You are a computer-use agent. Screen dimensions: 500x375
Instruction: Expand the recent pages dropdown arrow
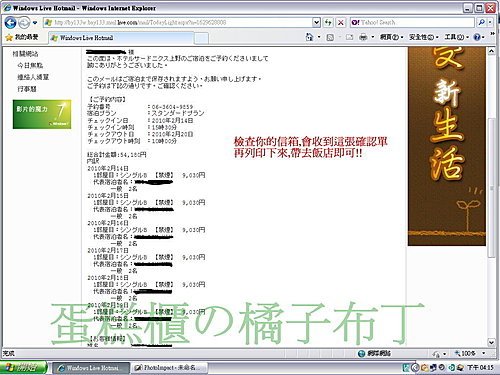tap(35, 23)
